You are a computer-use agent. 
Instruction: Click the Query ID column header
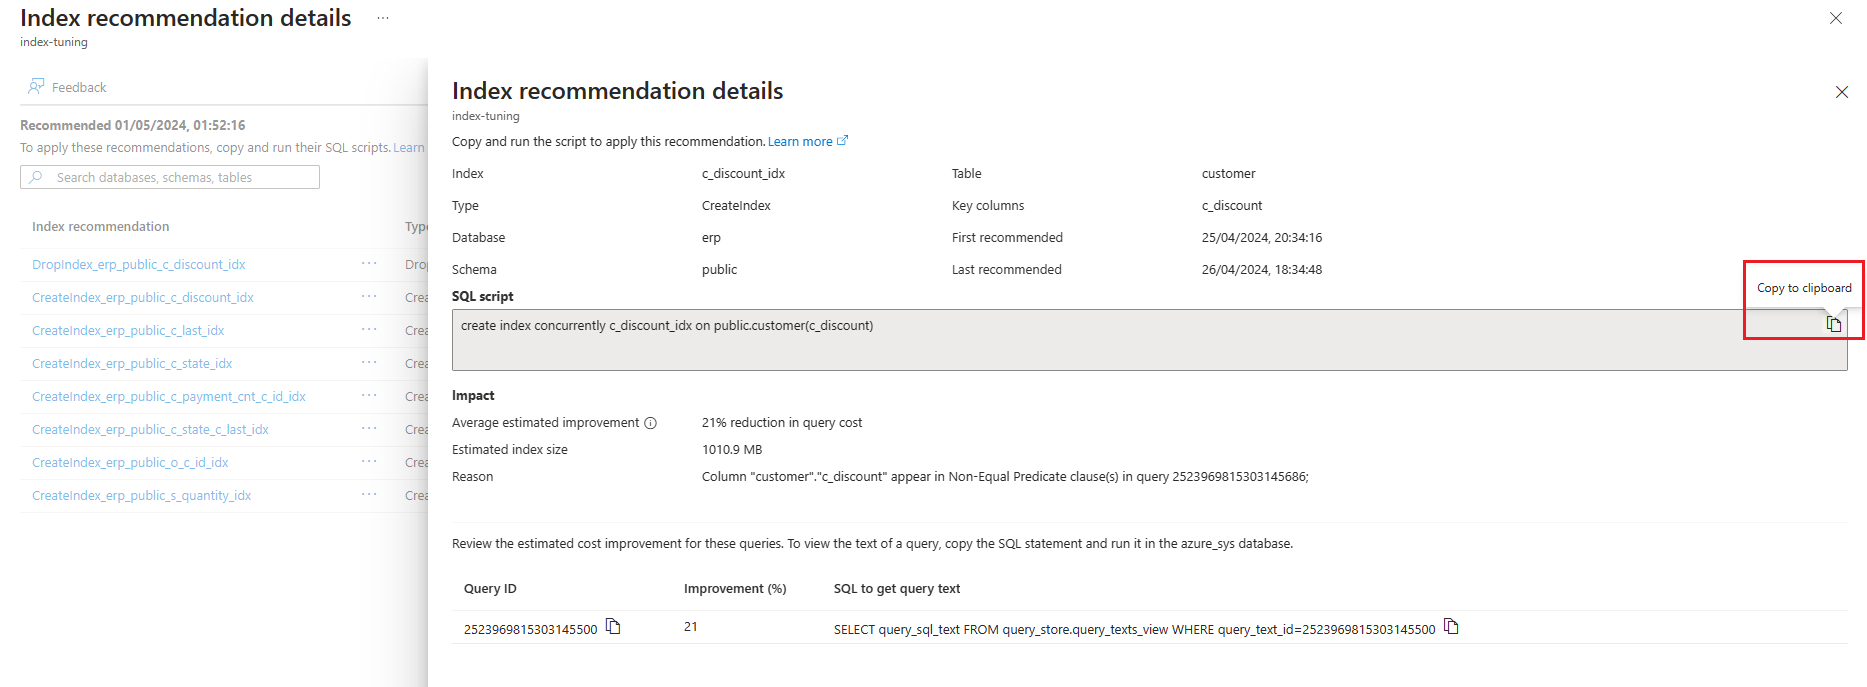click(x=490, y=589)
